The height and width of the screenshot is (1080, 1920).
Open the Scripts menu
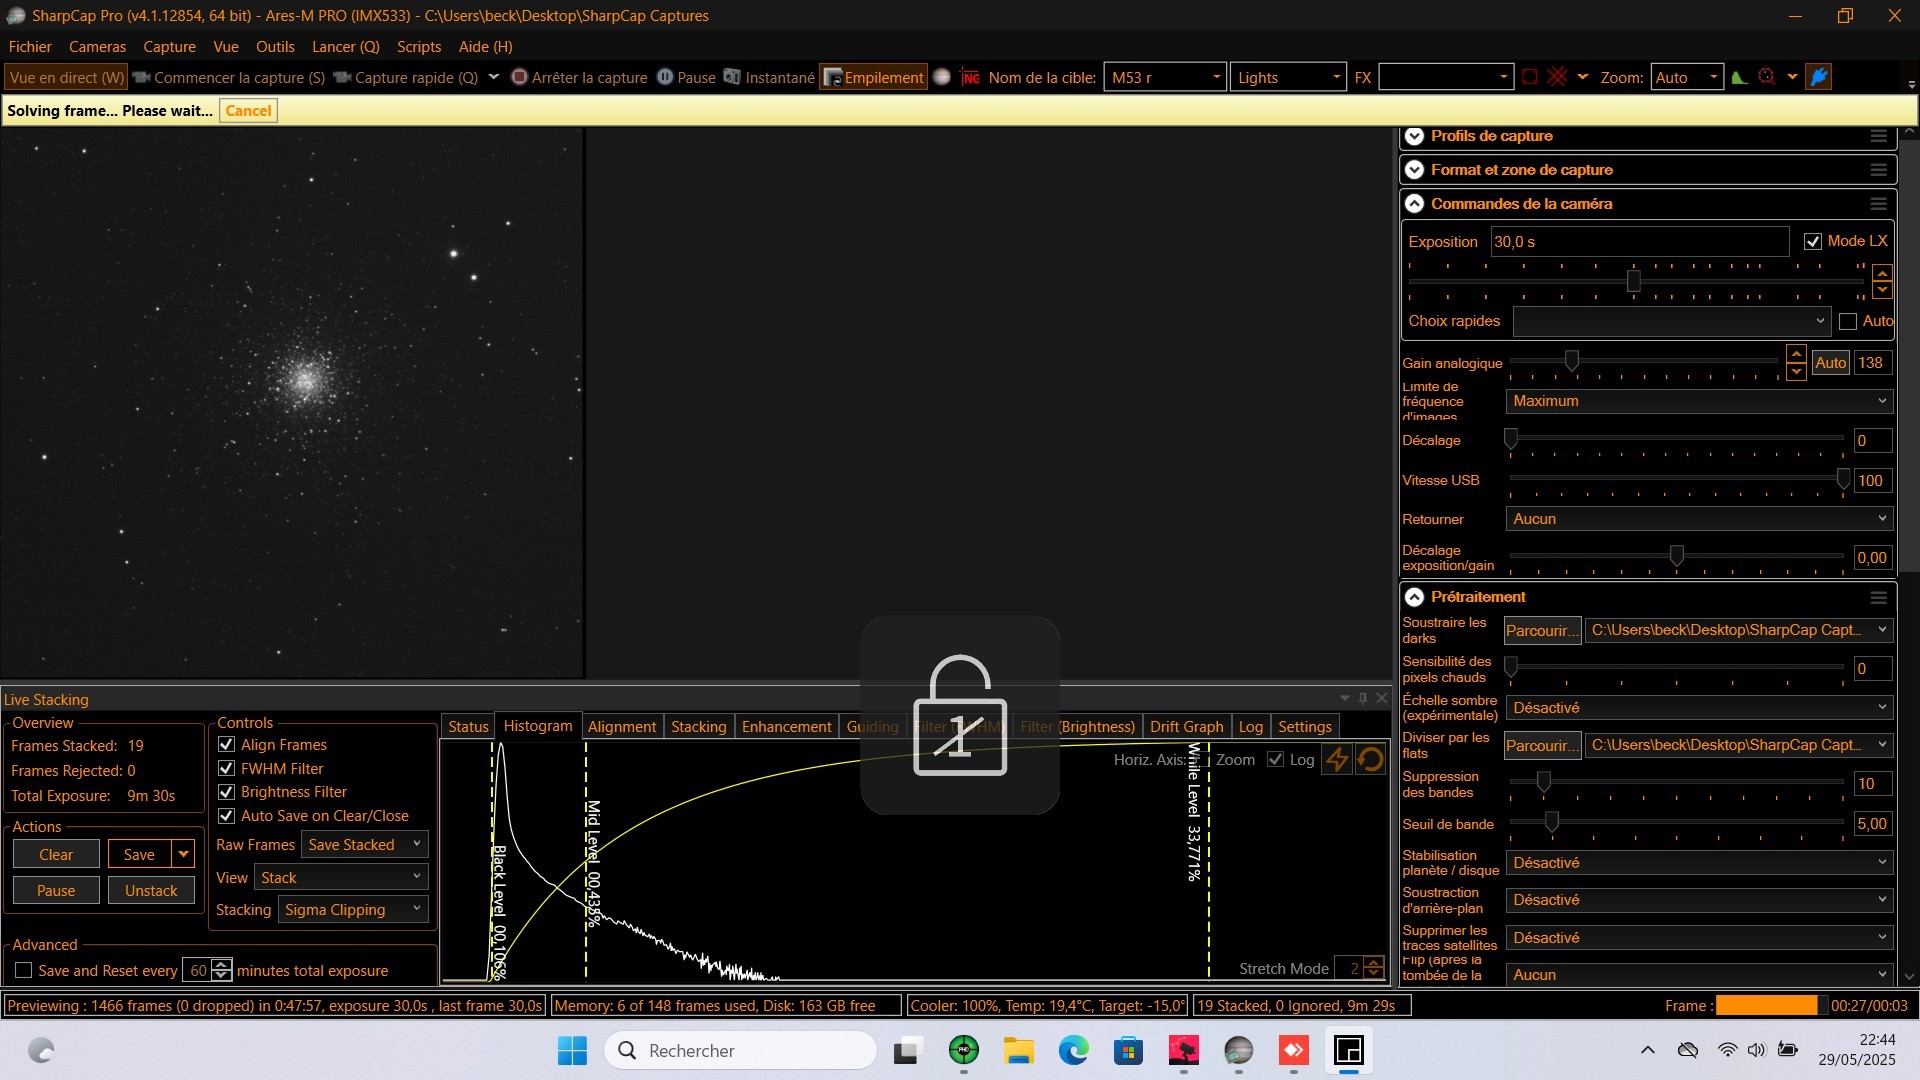pos(419,46)
